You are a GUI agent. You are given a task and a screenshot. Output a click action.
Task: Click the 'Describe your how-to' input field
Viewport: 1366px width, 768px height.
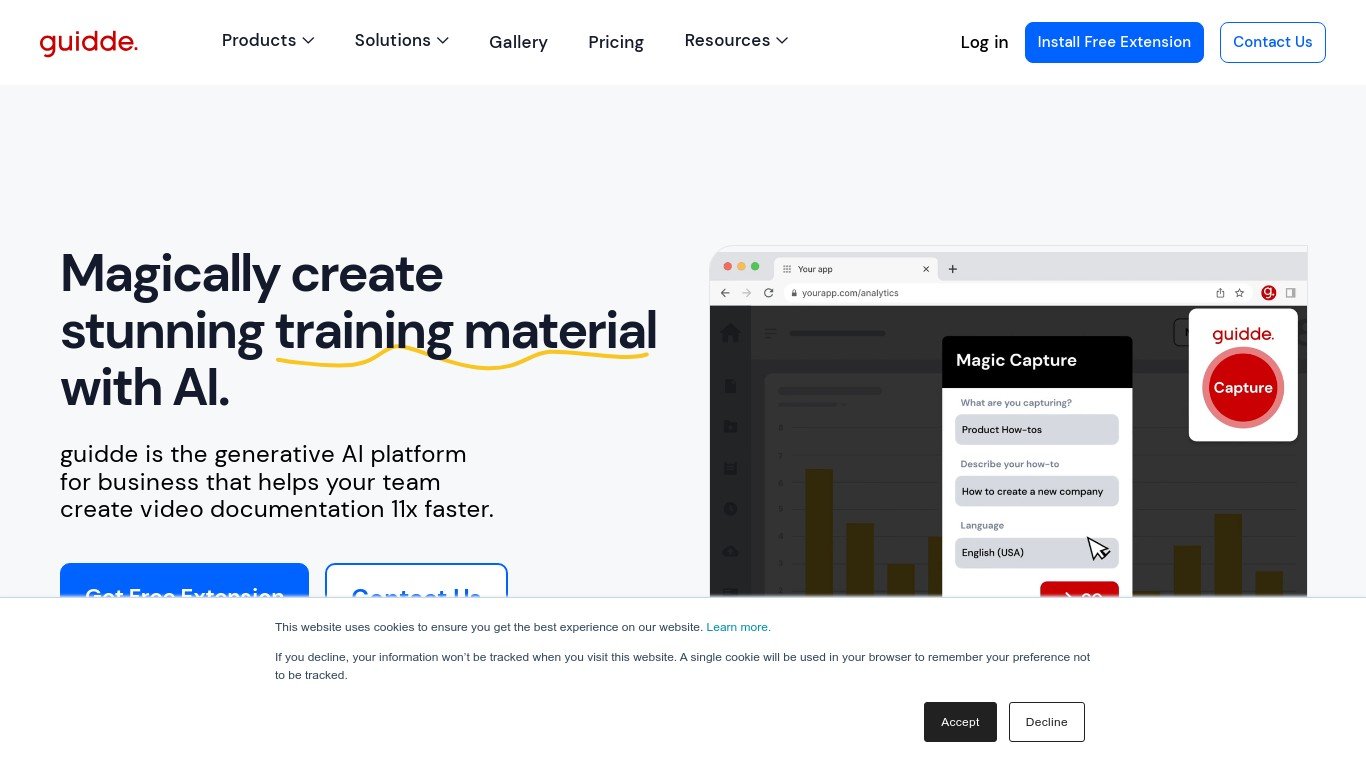1036,491
